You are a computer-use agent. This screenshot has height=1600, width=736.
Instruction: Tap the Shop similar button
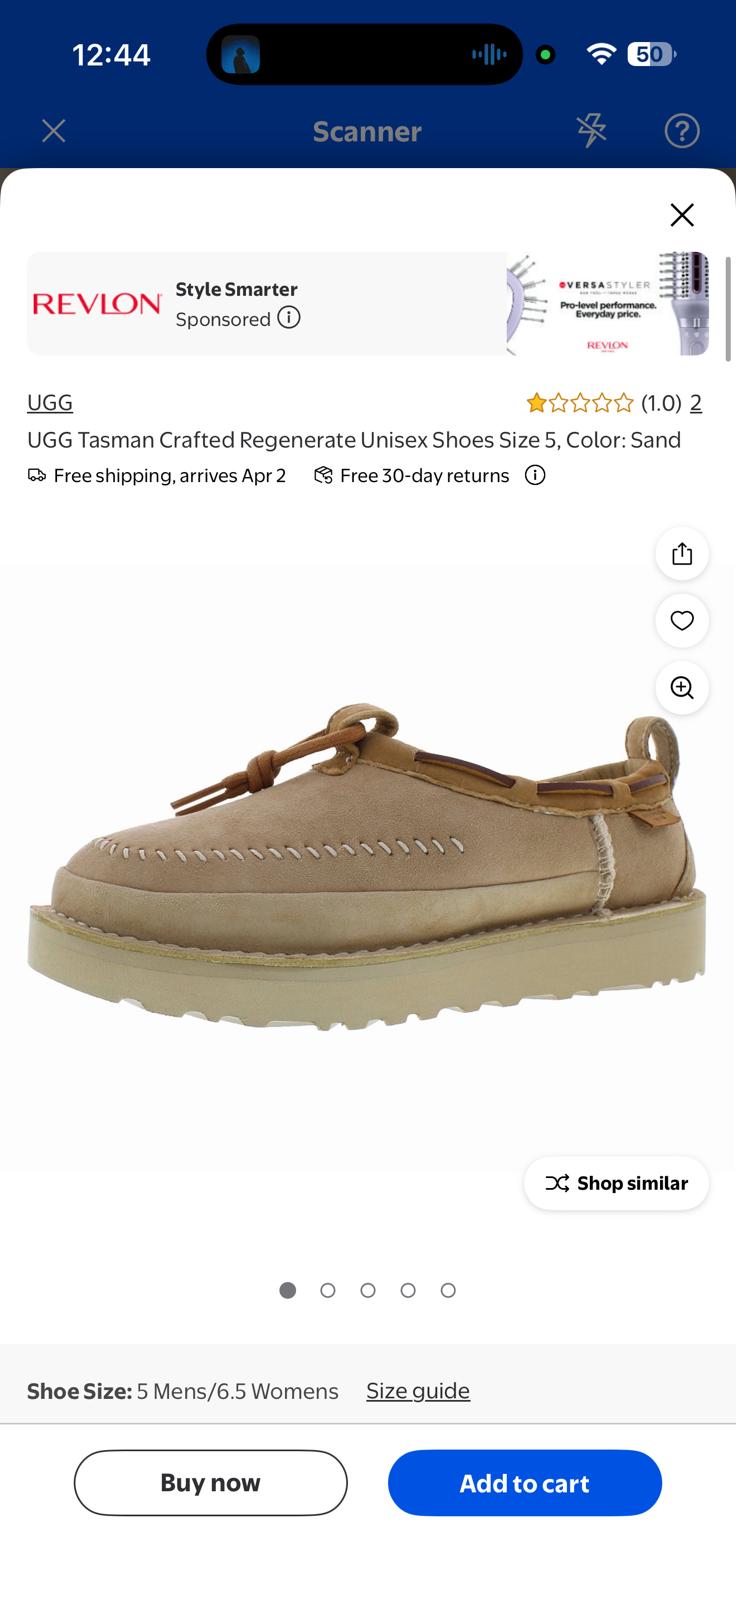617,1183
